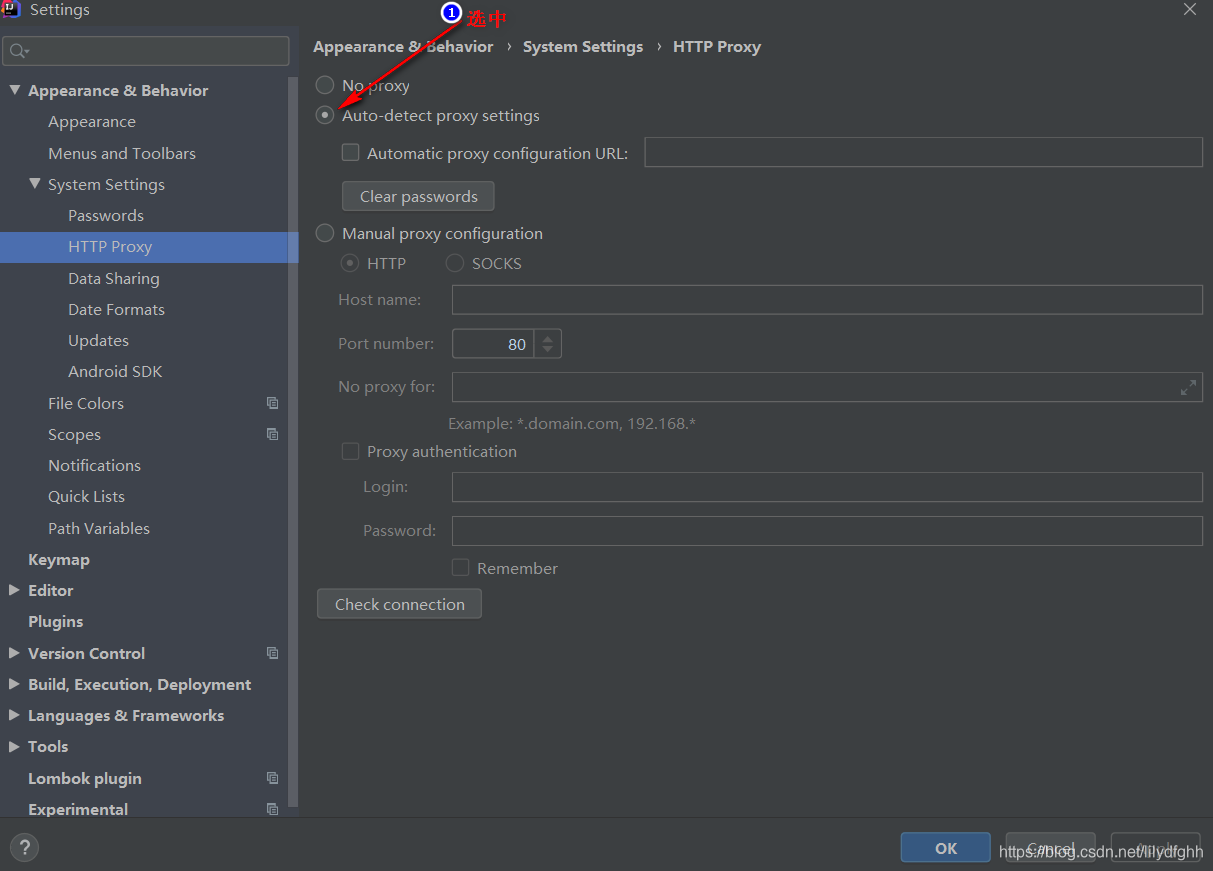Click the Check connection button
Viewport: 1213px width, 871px height.
pyautogui.click(x=399, y=604)
